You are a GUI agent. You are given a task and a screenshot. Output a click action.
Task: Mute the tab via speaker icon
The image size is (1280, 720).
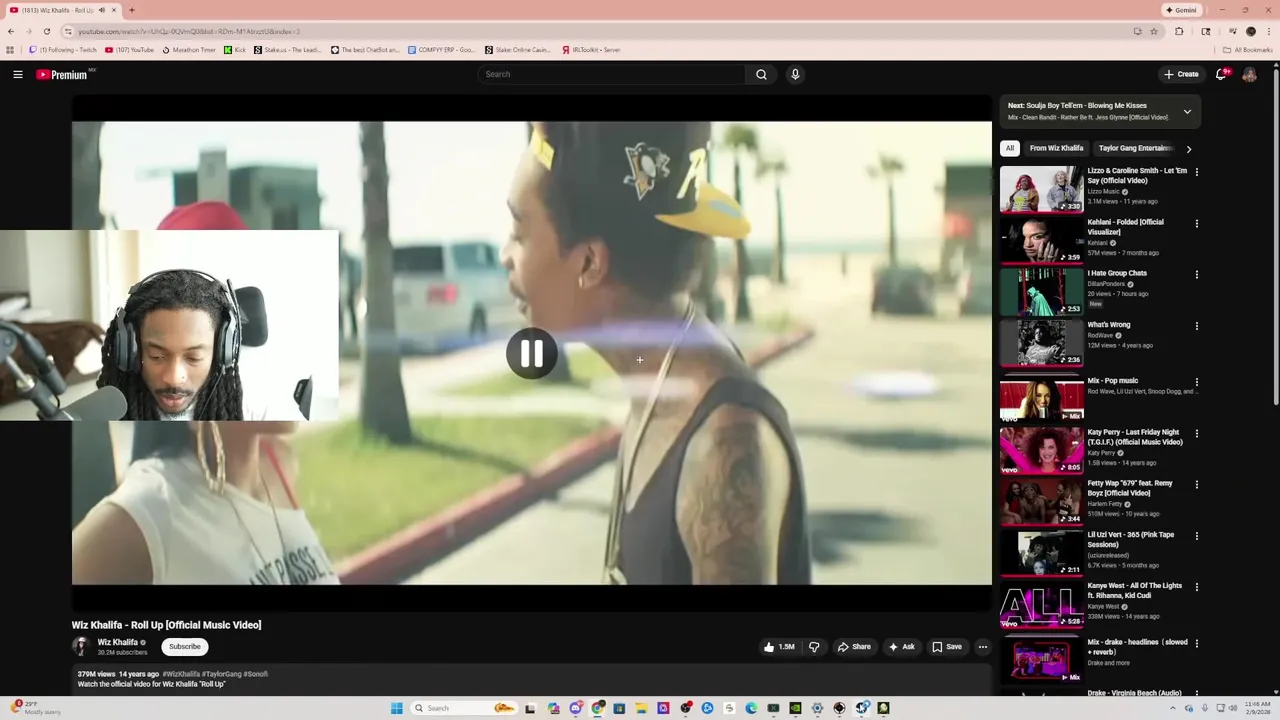coord(102,10)
